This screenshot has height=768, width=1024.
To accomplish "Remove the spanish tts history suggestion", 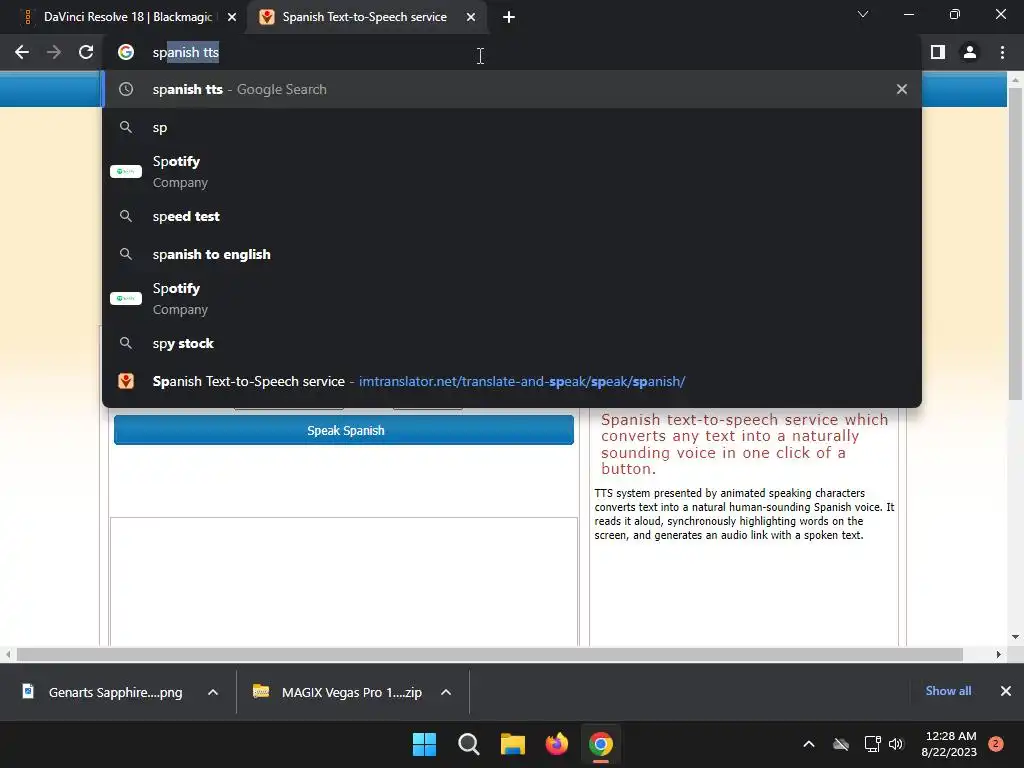I will 902,89.
